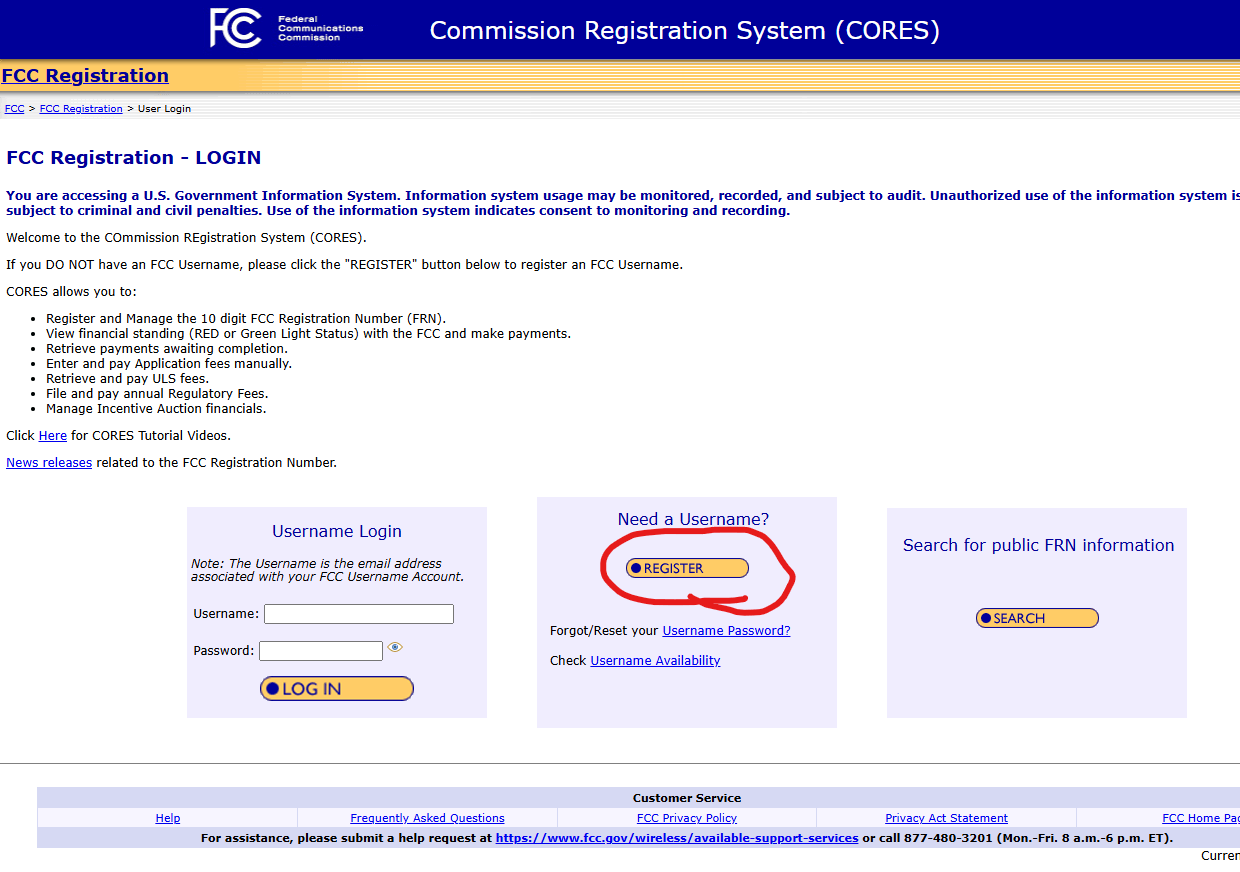Open the FCC Privacy Policy link
1240x872 pixels.
point(687,818)
